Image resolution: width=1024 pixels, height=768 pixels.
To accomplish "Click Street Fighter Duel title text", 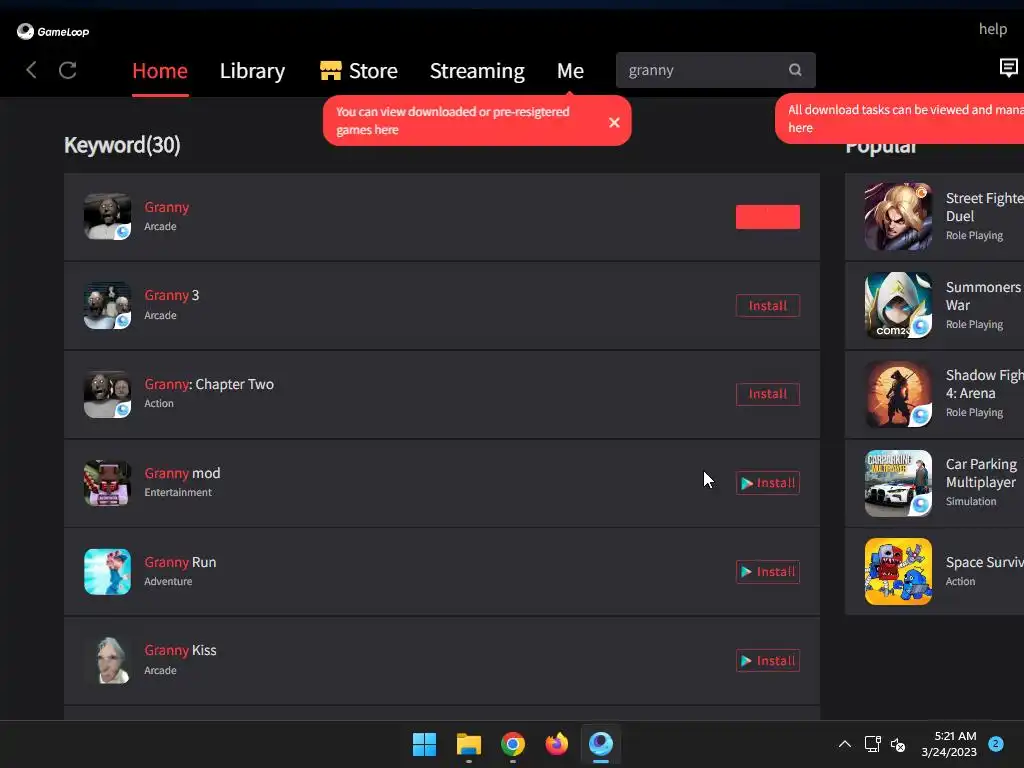I will (x=985, y=207).
